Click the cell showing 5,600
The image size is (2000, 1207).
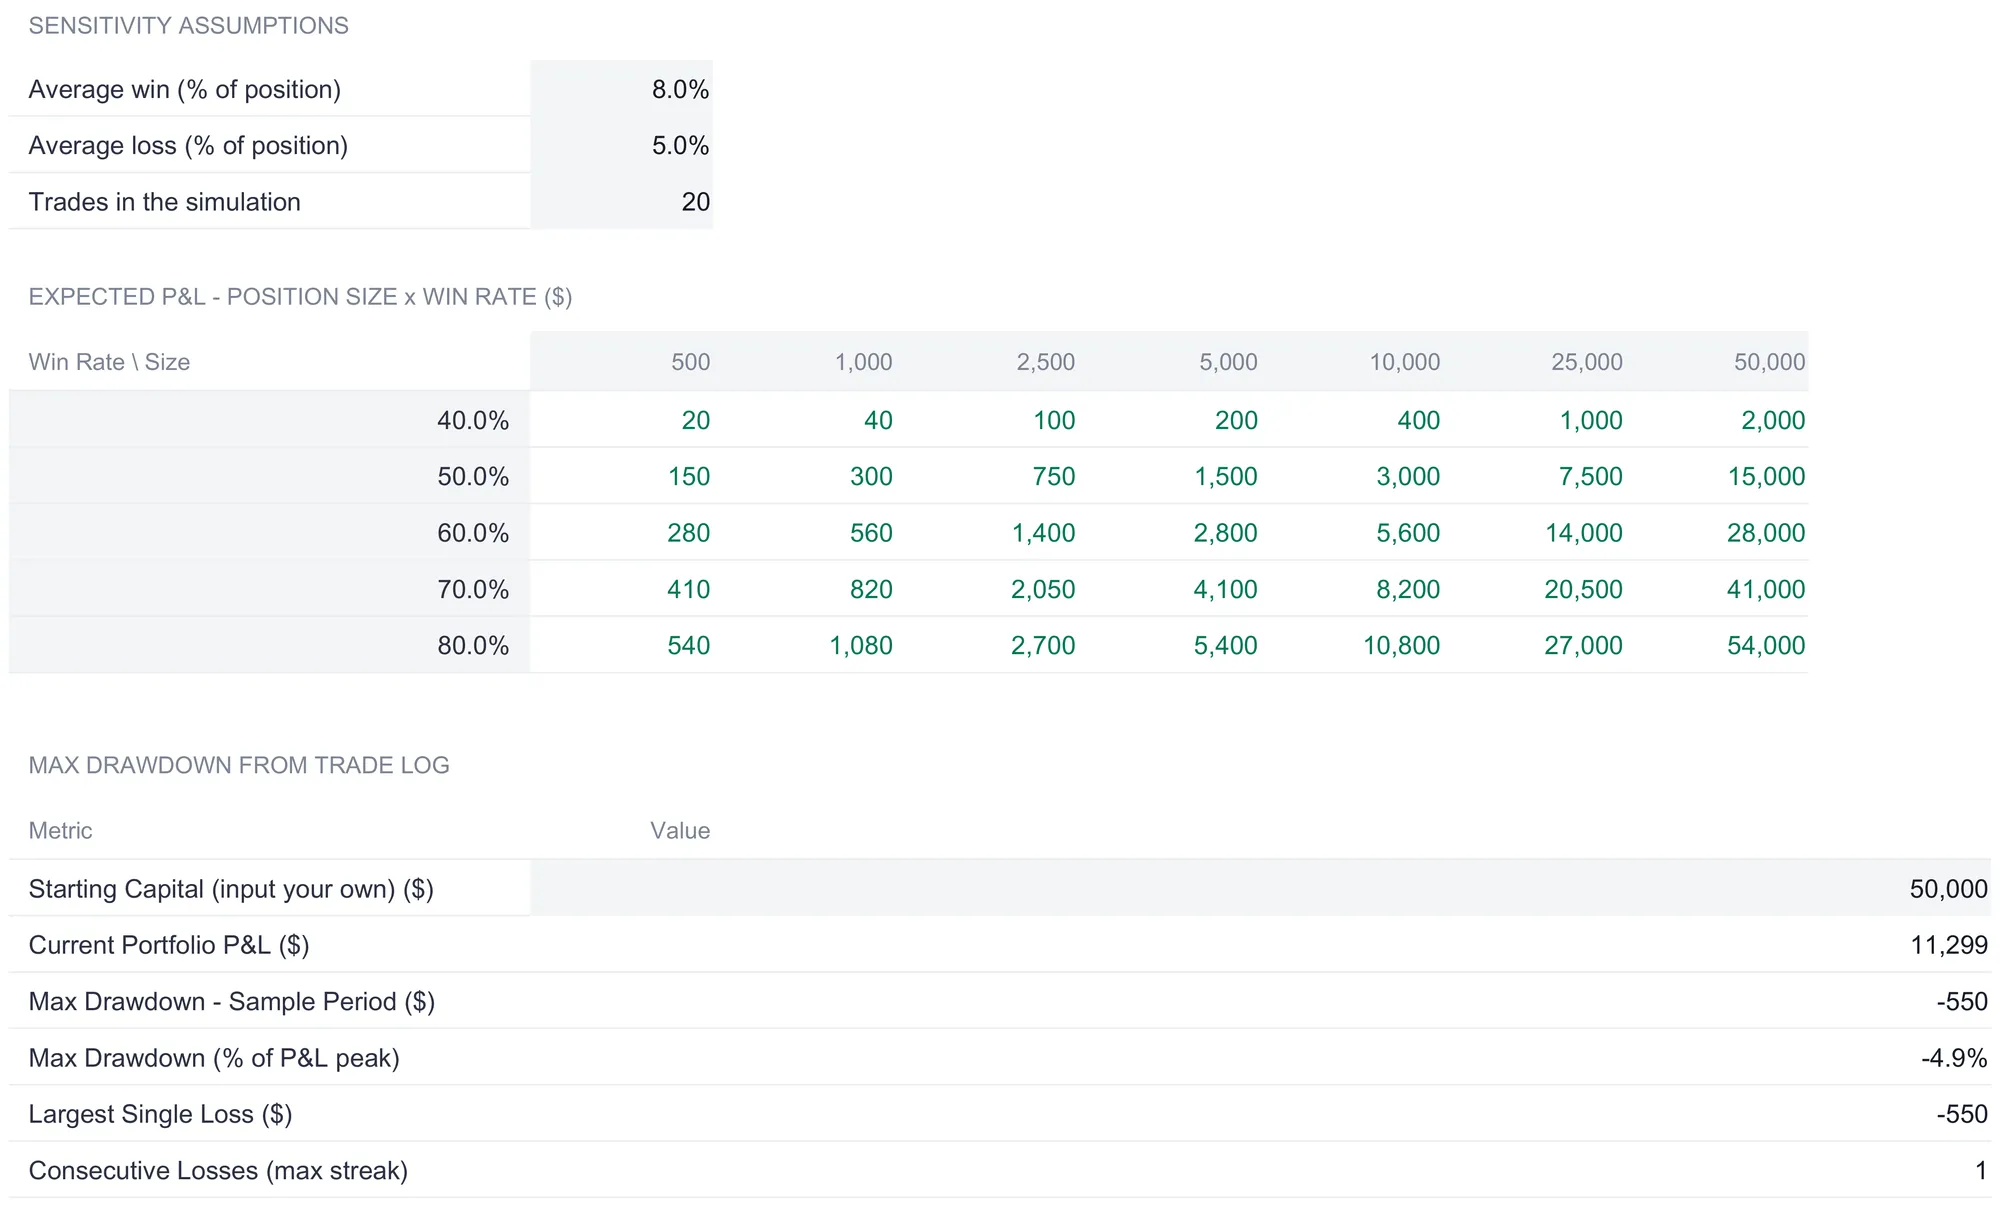(x=1408, y=532)
